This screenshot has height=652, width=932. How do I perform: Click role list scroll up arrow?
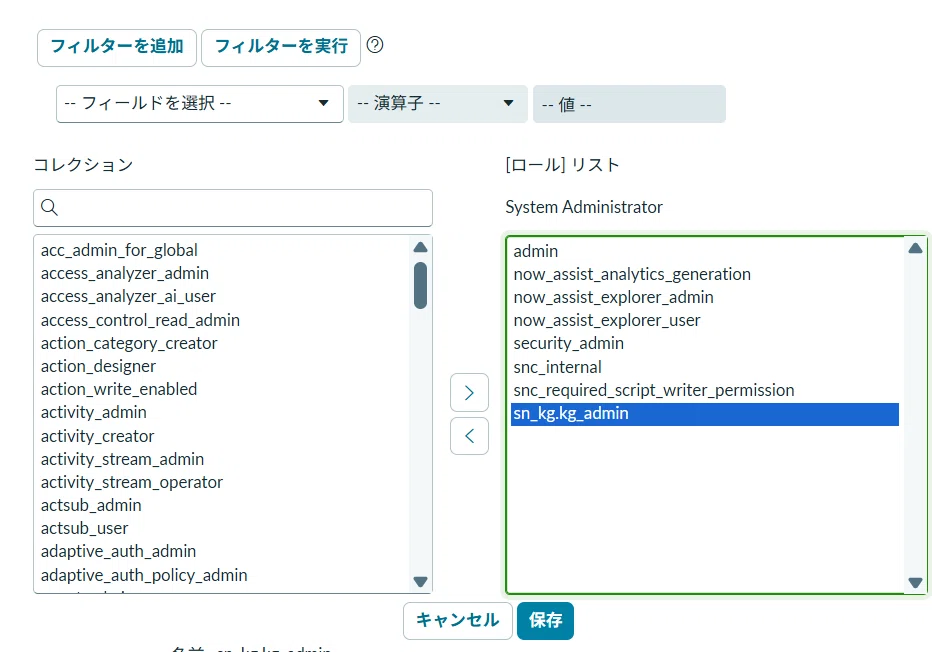tap(915, 248)
